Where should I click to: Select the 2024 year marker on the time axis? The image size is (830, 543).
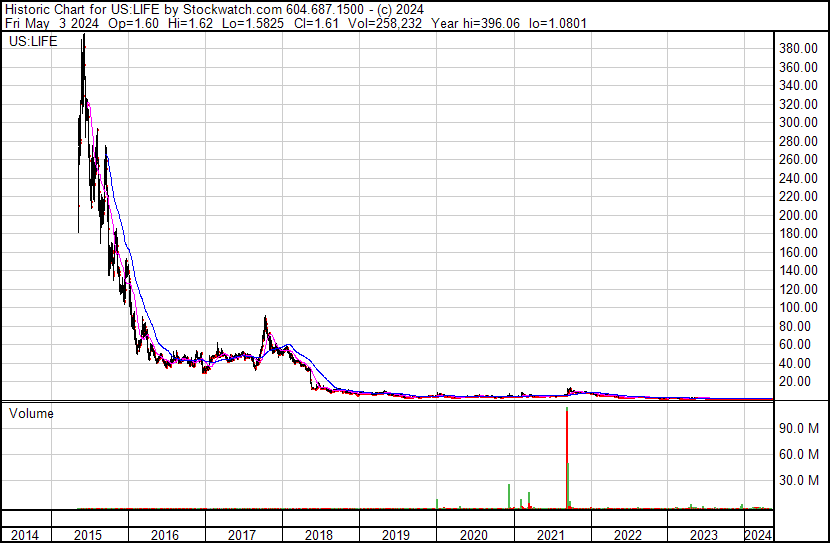(x=758, y=535)
